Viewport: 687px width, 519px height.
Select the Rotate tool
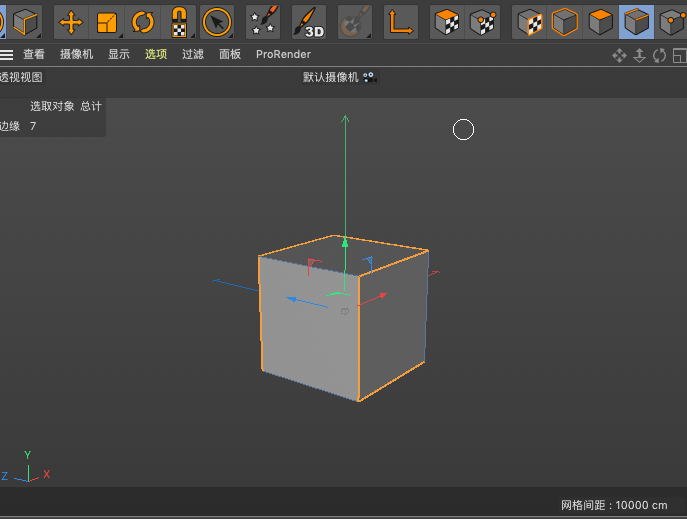[143, 22]
